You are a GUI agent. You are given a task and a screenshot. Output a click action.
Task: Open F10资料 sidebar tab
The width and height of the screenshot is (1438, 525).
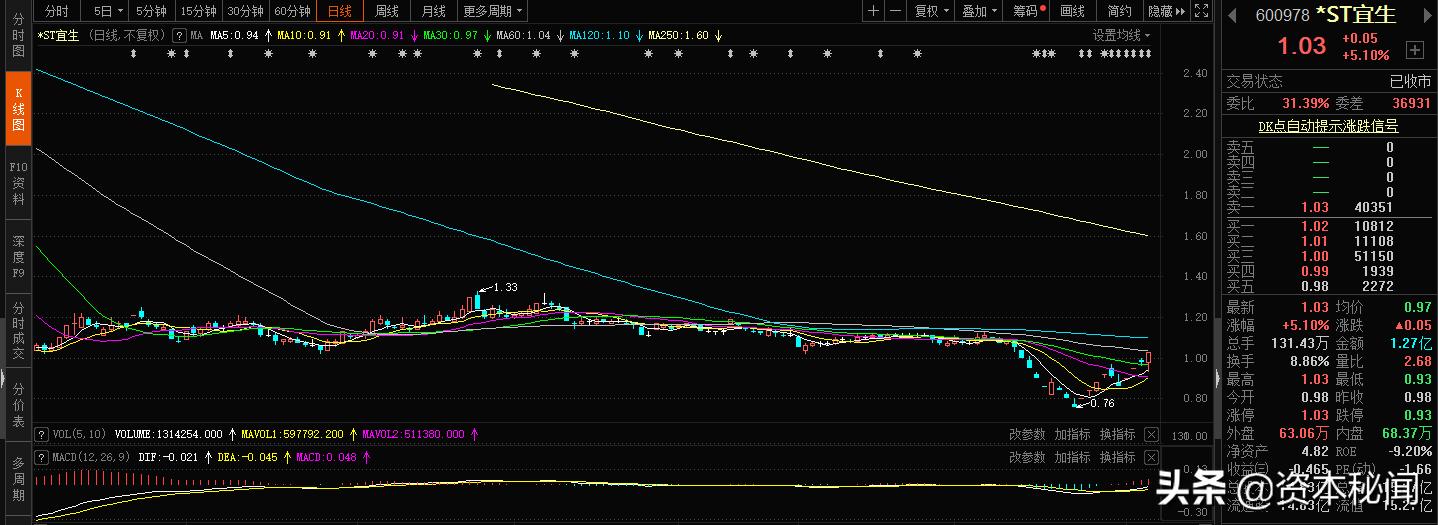click(x=18, y=183)
